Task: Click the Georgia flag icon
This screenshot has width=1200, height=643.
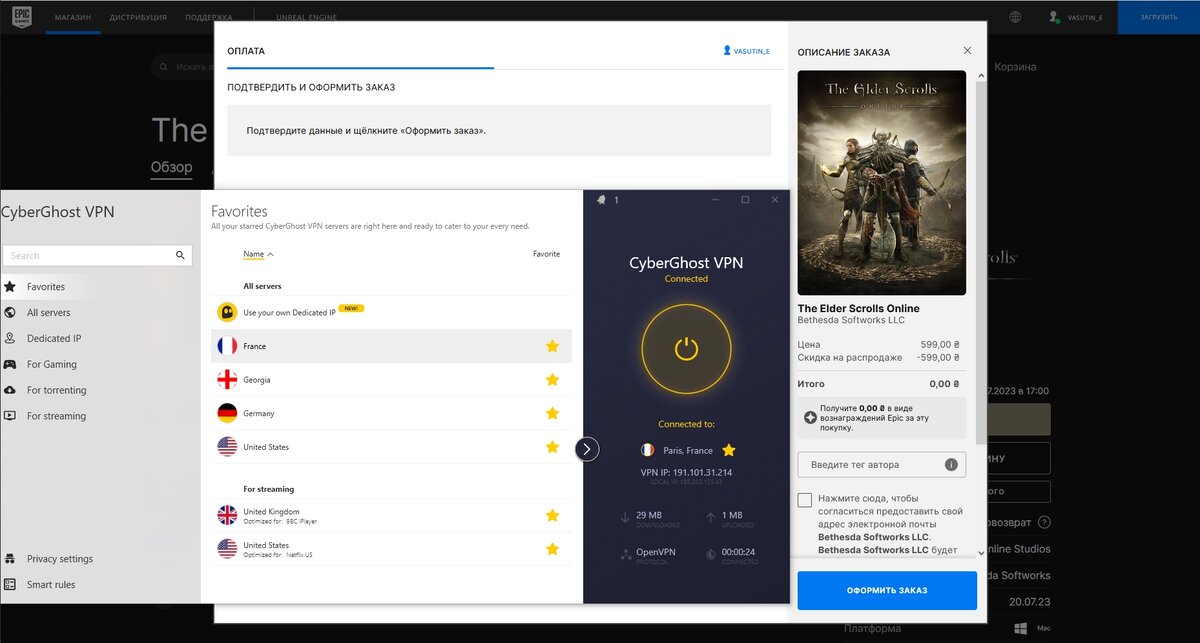Action: (227, 380)
